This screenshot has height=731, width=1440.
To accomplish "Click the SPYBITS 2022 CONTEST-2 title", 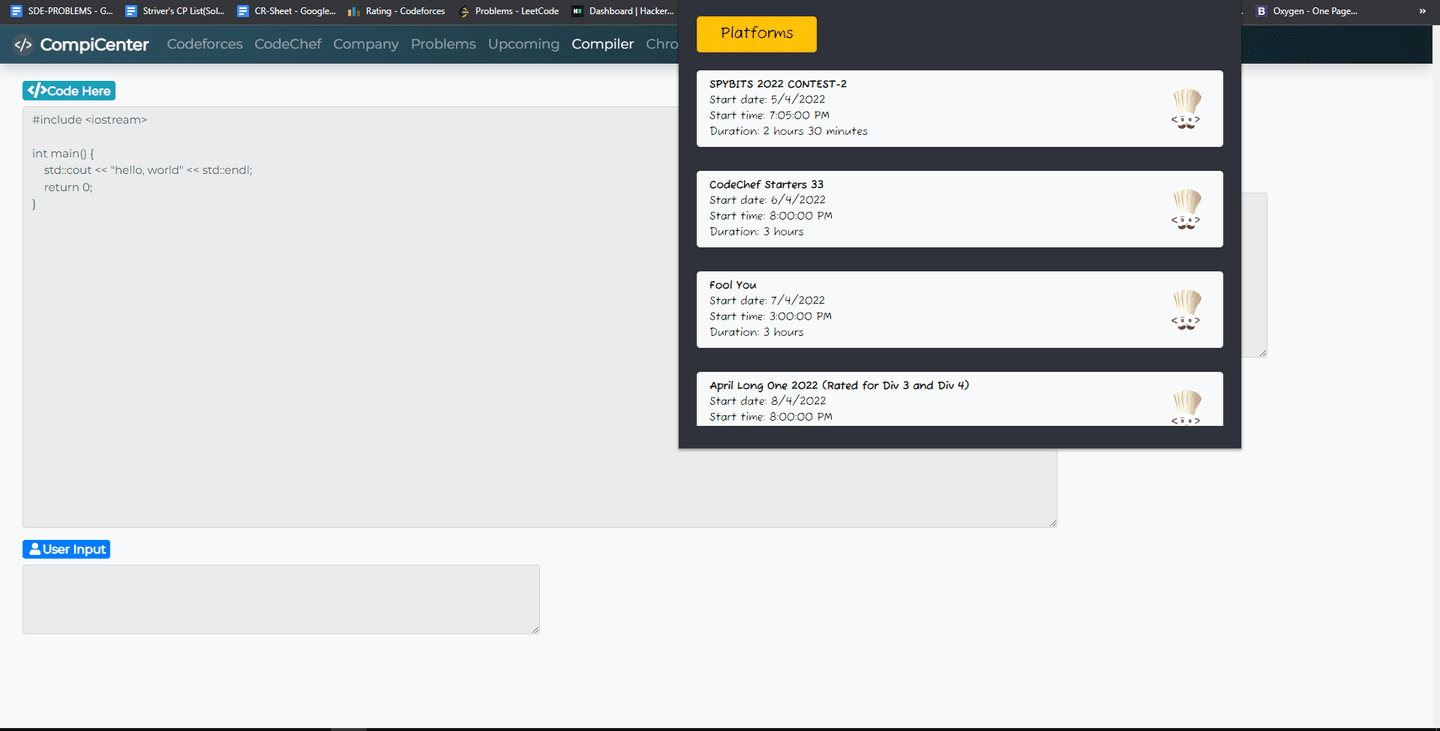I will tap(778, 84).
